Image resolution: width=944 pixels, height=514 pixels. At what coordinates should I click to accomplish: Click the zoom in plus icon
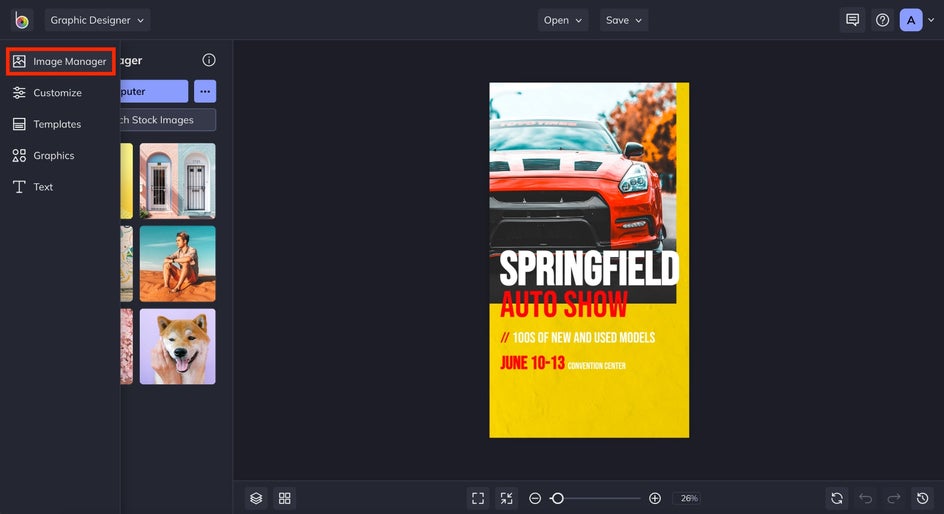(x=655, y=498)
